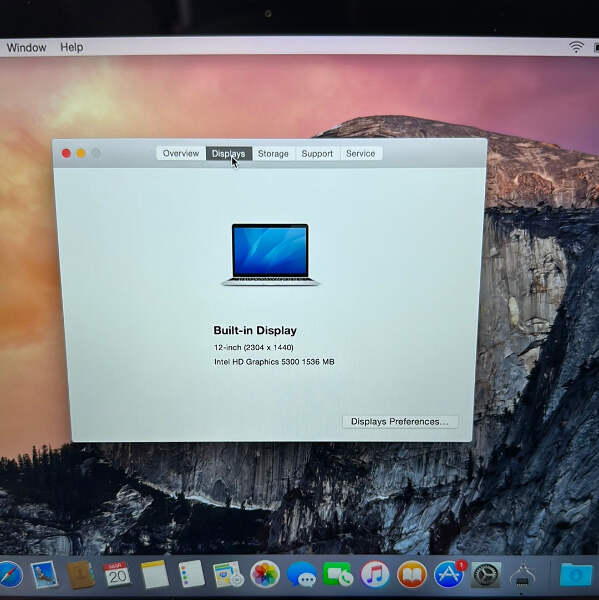Launch the orange iBooks app
Viewport: 599px width, 600px height.
tap(412, 574)
